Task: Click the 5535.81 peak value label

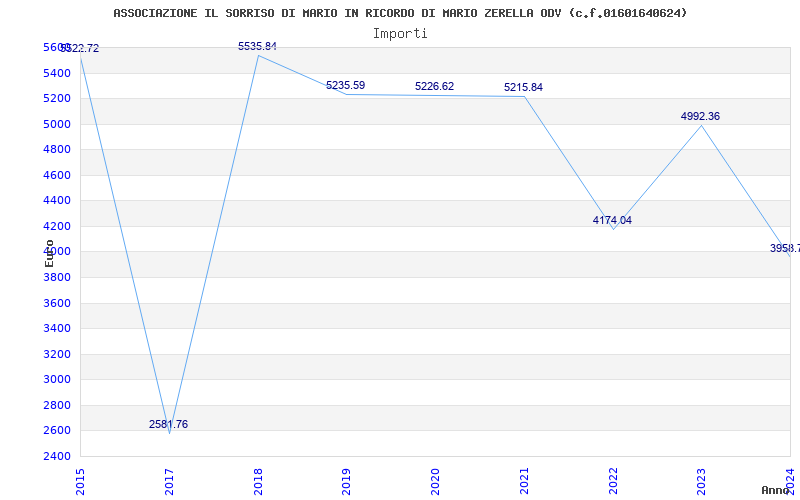Action: coord(257,46)
